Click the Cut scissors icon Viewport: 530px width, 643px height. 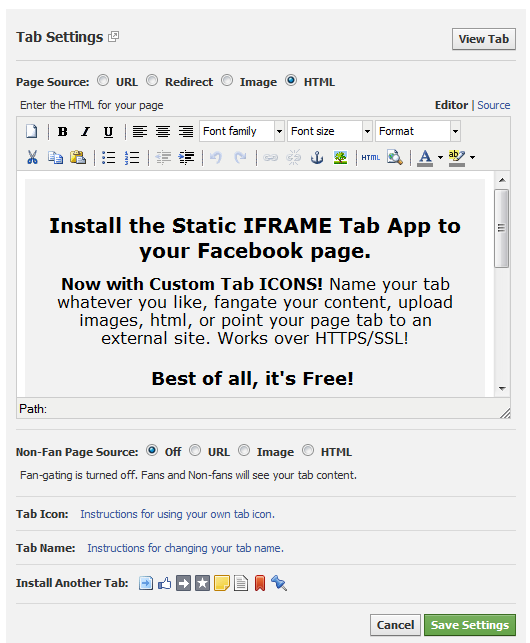(32, 157)
